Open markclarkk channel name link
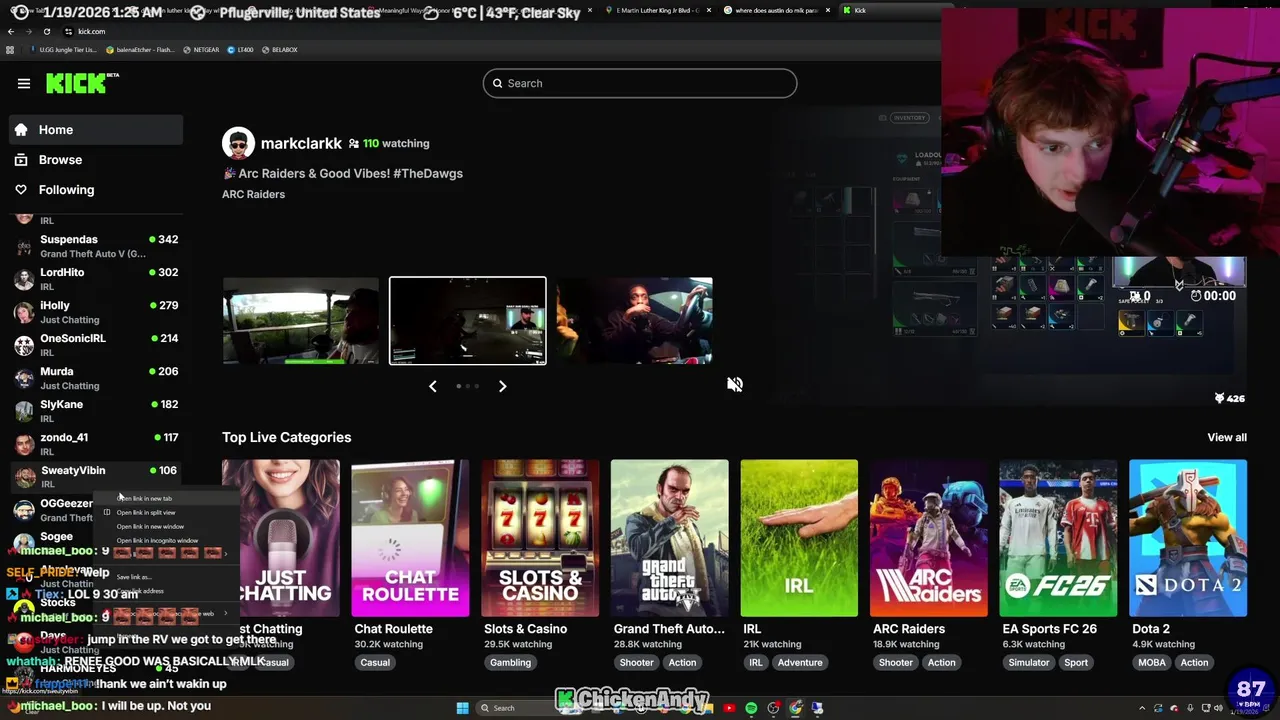 pyautogui.click(x=301, y=144)
